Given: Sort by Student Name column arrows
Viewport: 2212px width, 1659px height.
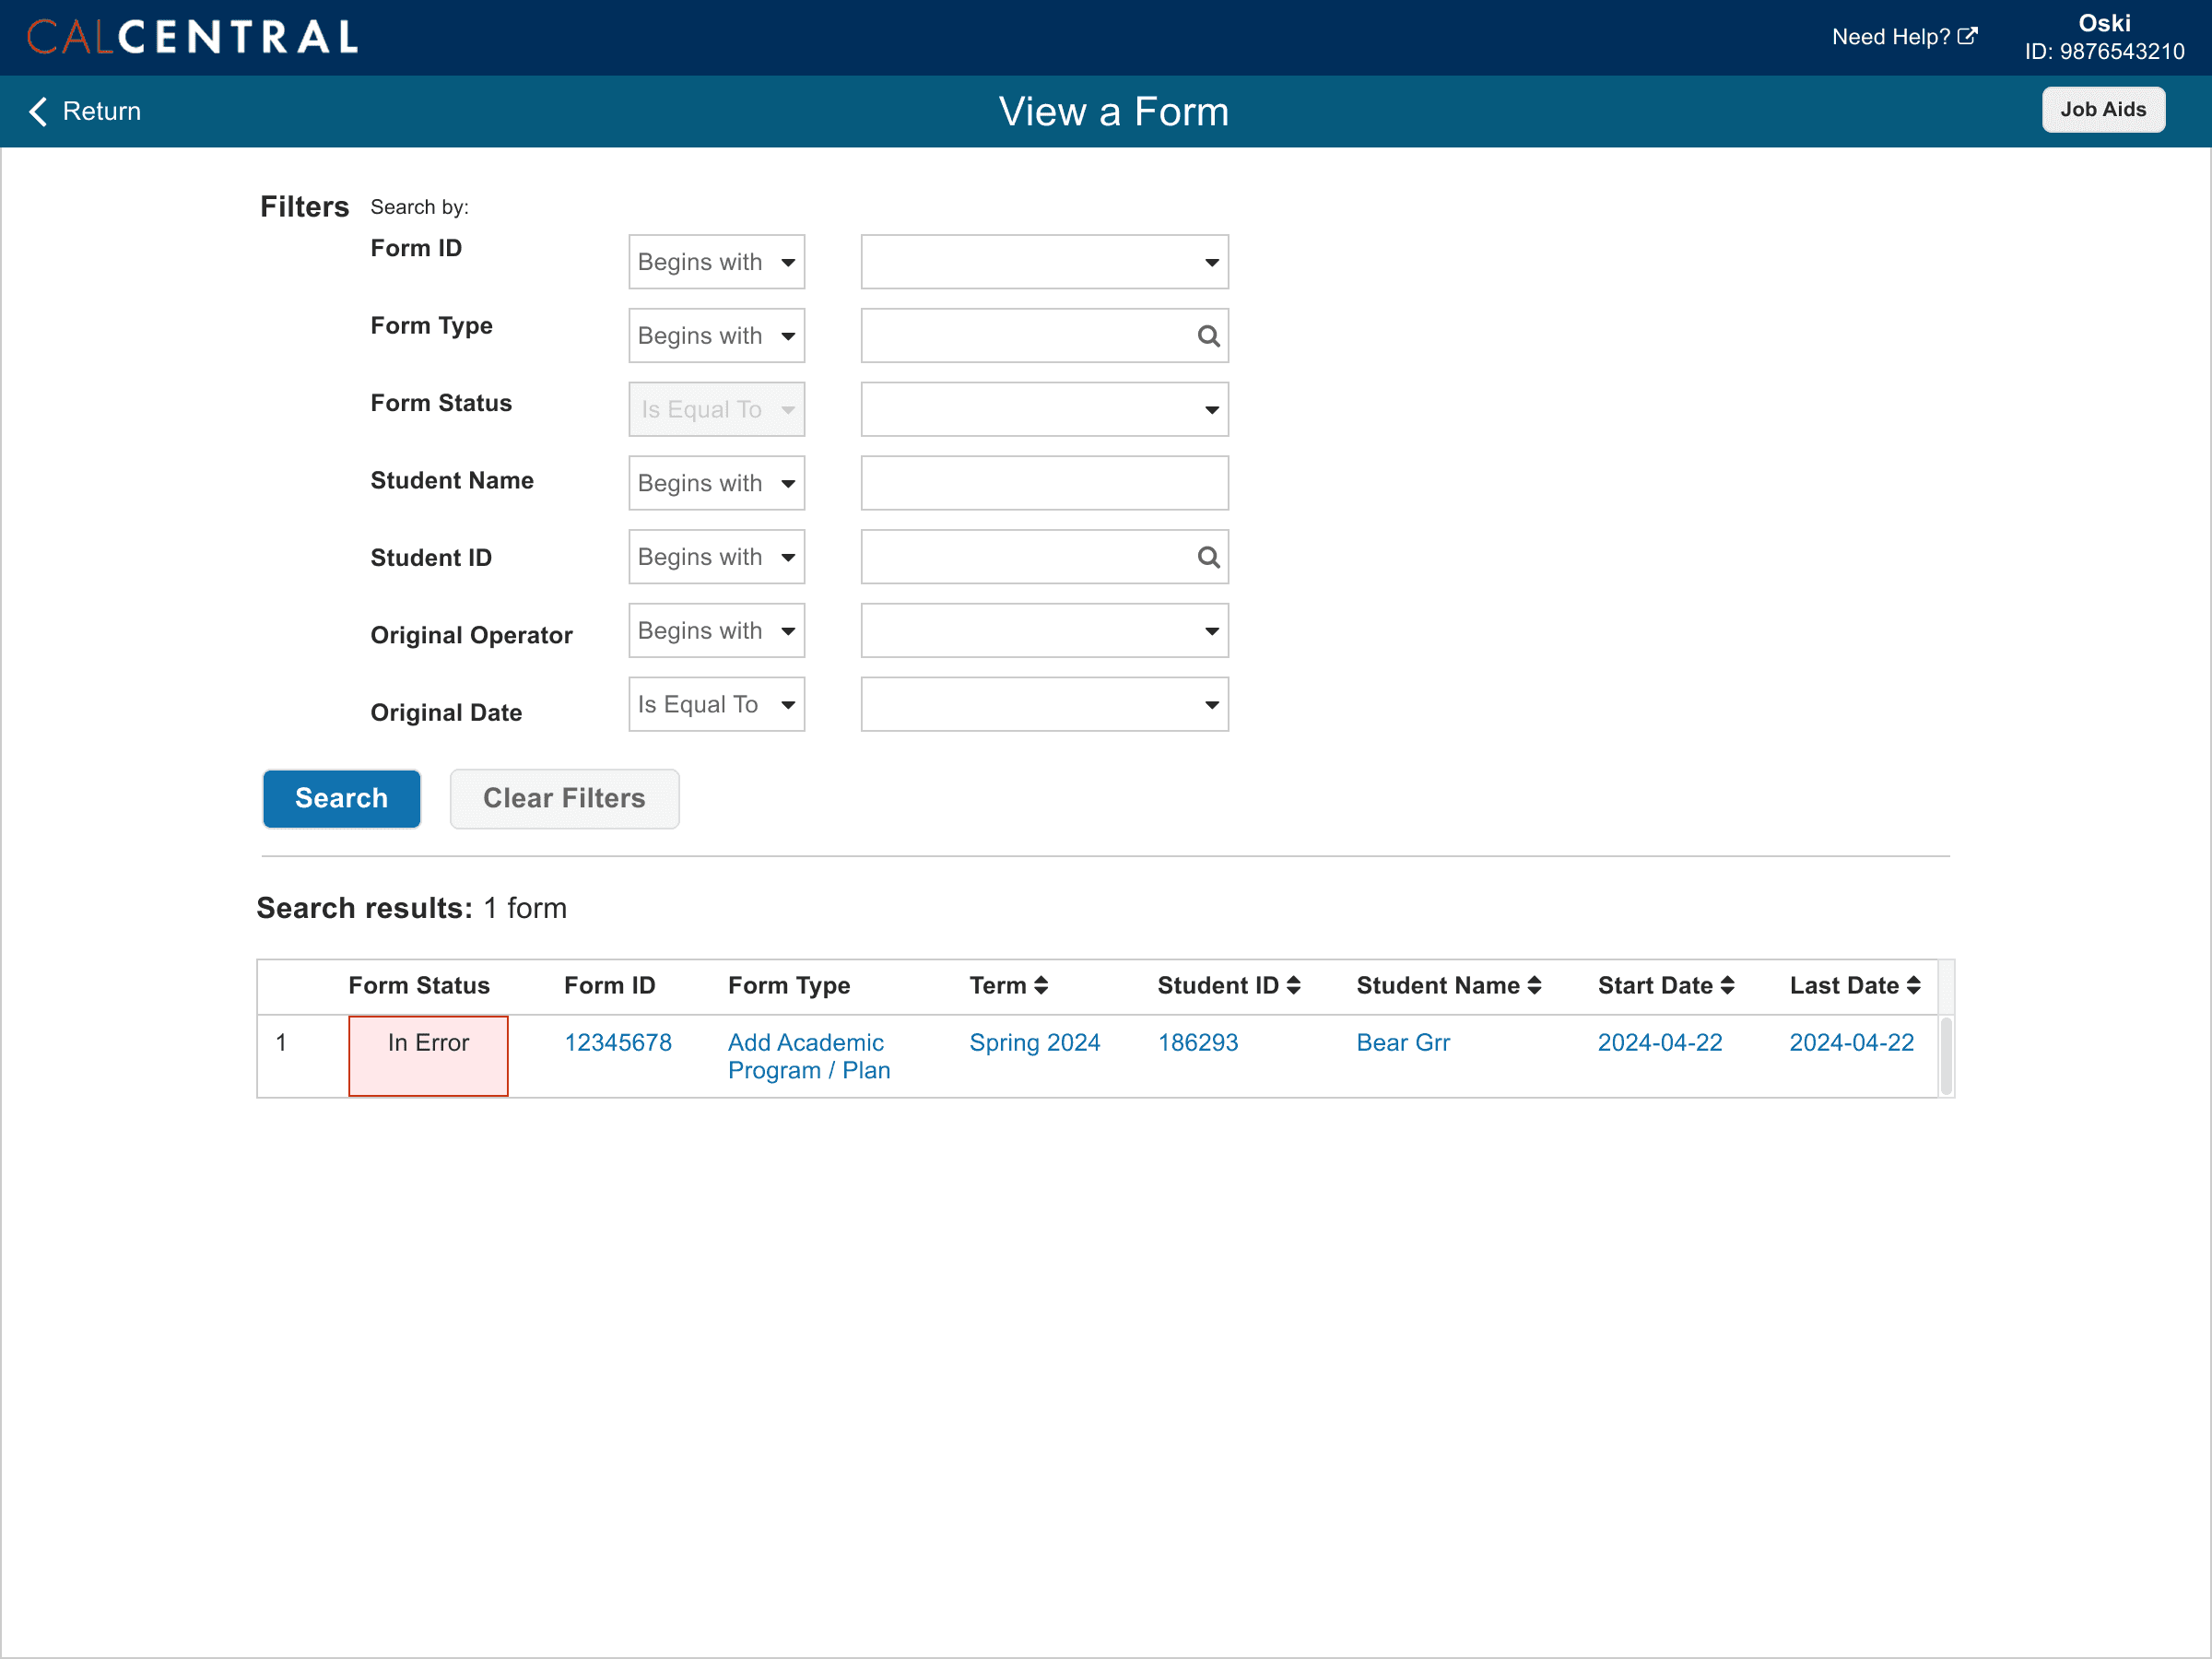Looking at the screenshot, I should [1534, 985].
